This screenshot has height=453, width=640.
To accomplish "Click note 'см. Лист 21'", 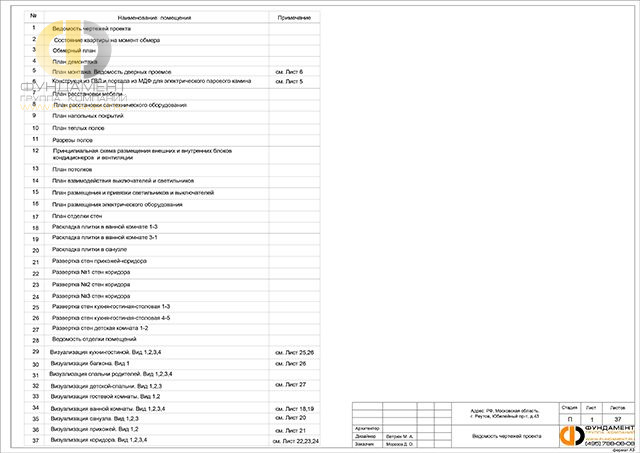I will 291,431.
